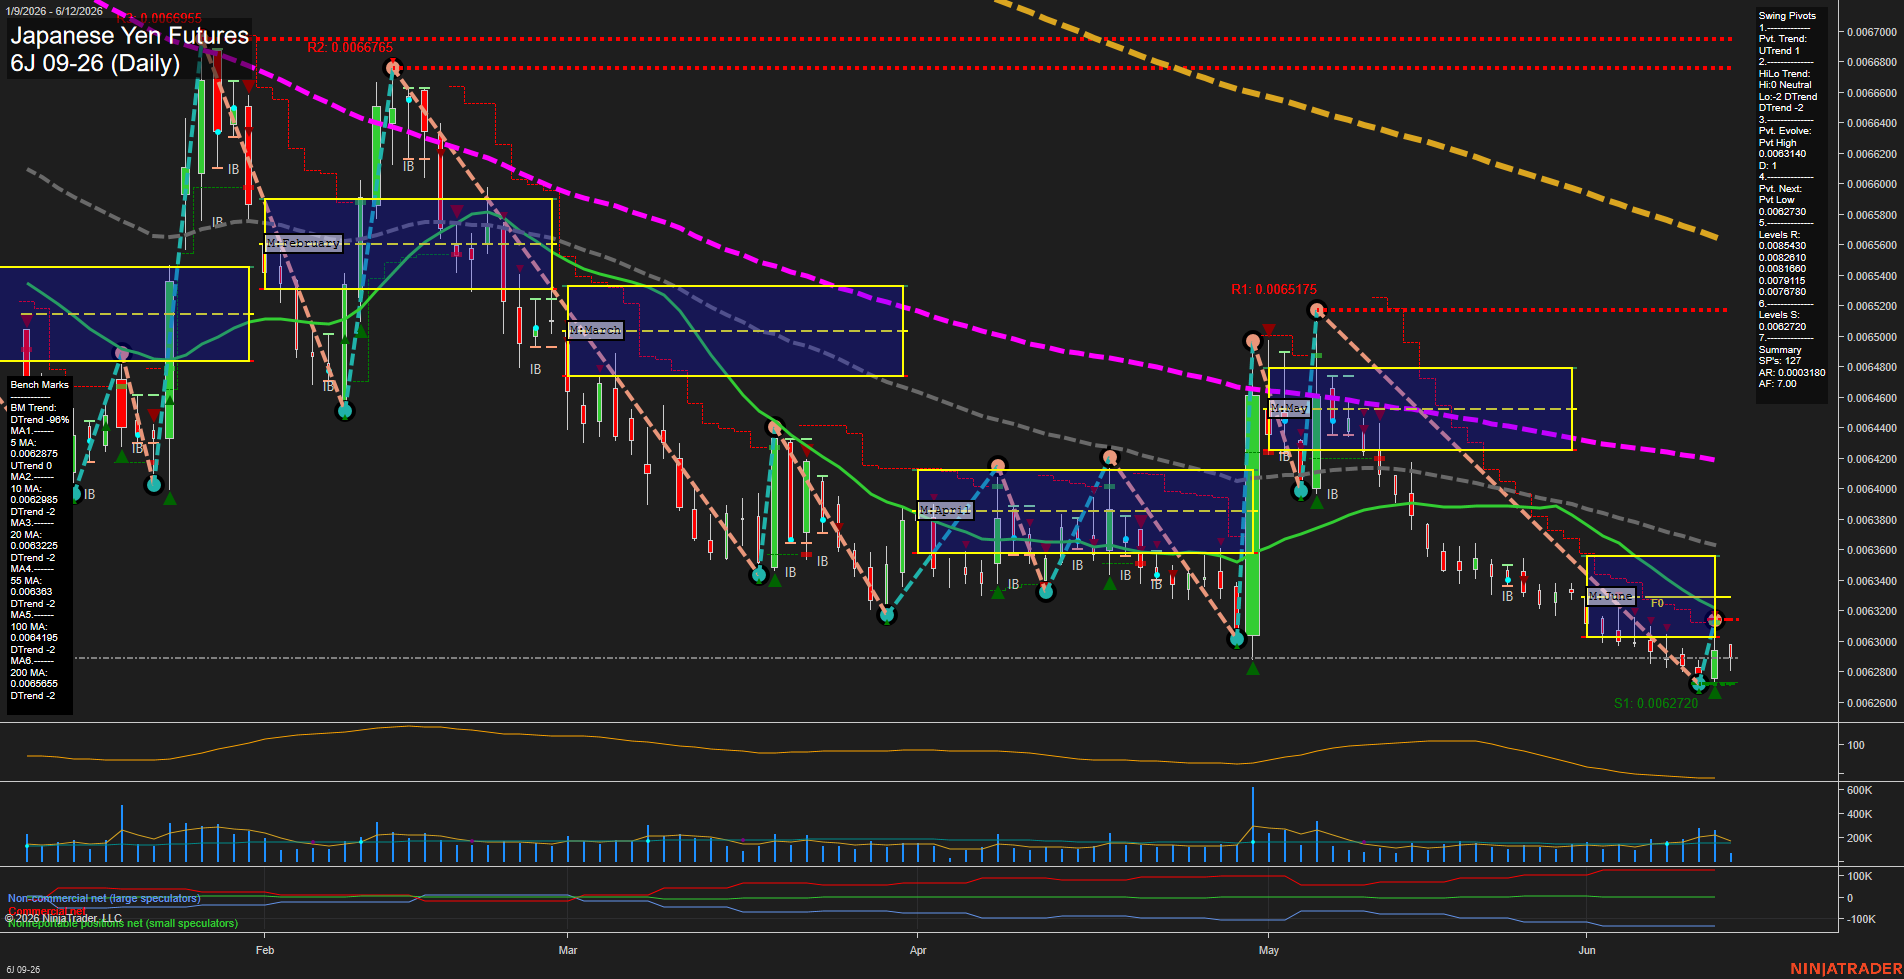Click the 'Levels R:' heading

pos(1779,235)
